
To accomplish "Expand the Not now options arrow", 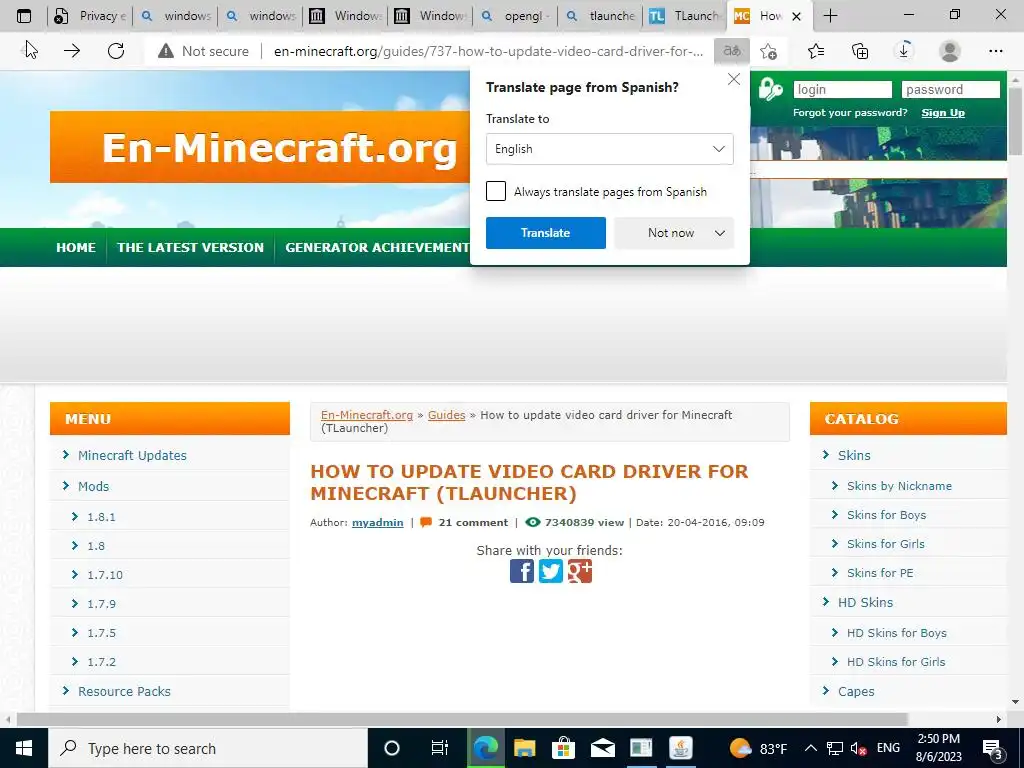I will click(720, 233).
